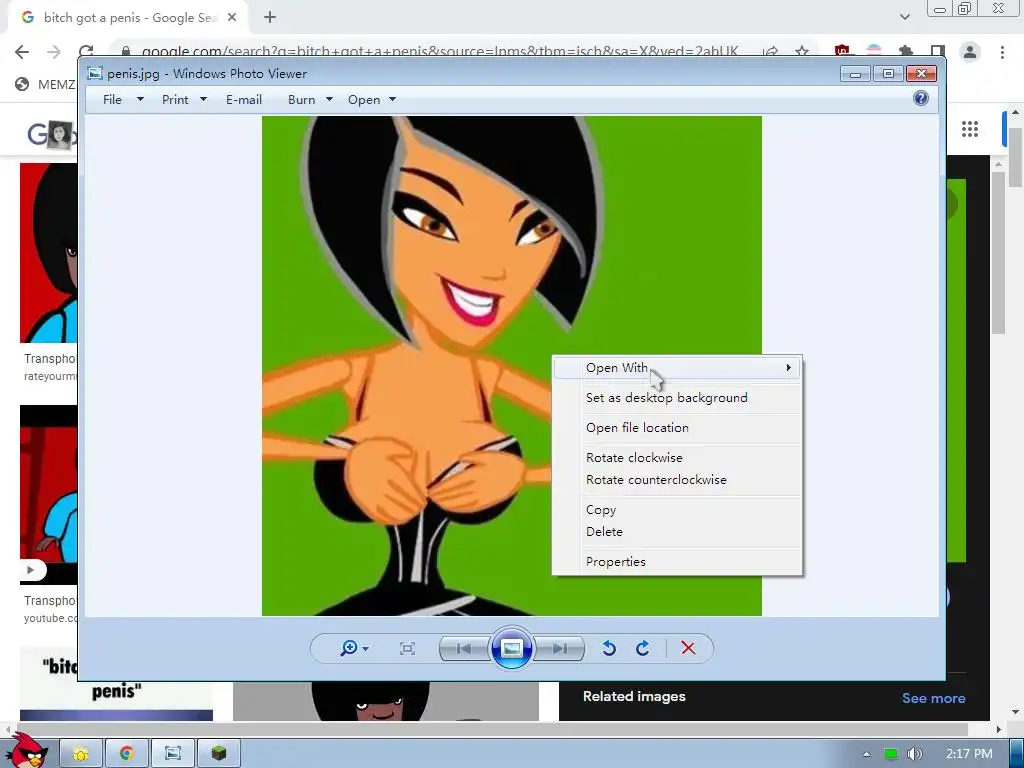Close the Google Search tab

(232, 18)
